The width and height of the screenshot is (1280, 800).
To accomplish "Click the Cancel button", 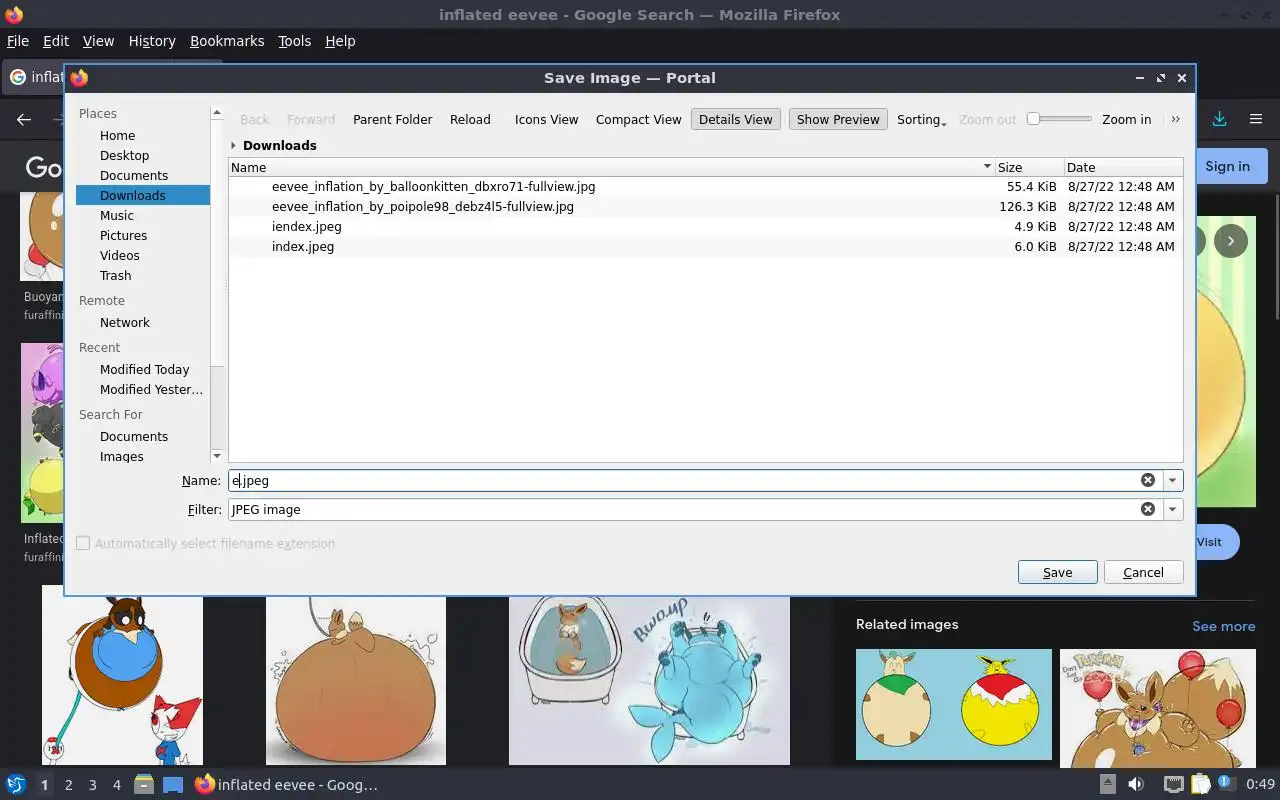I will [1143, 572].
